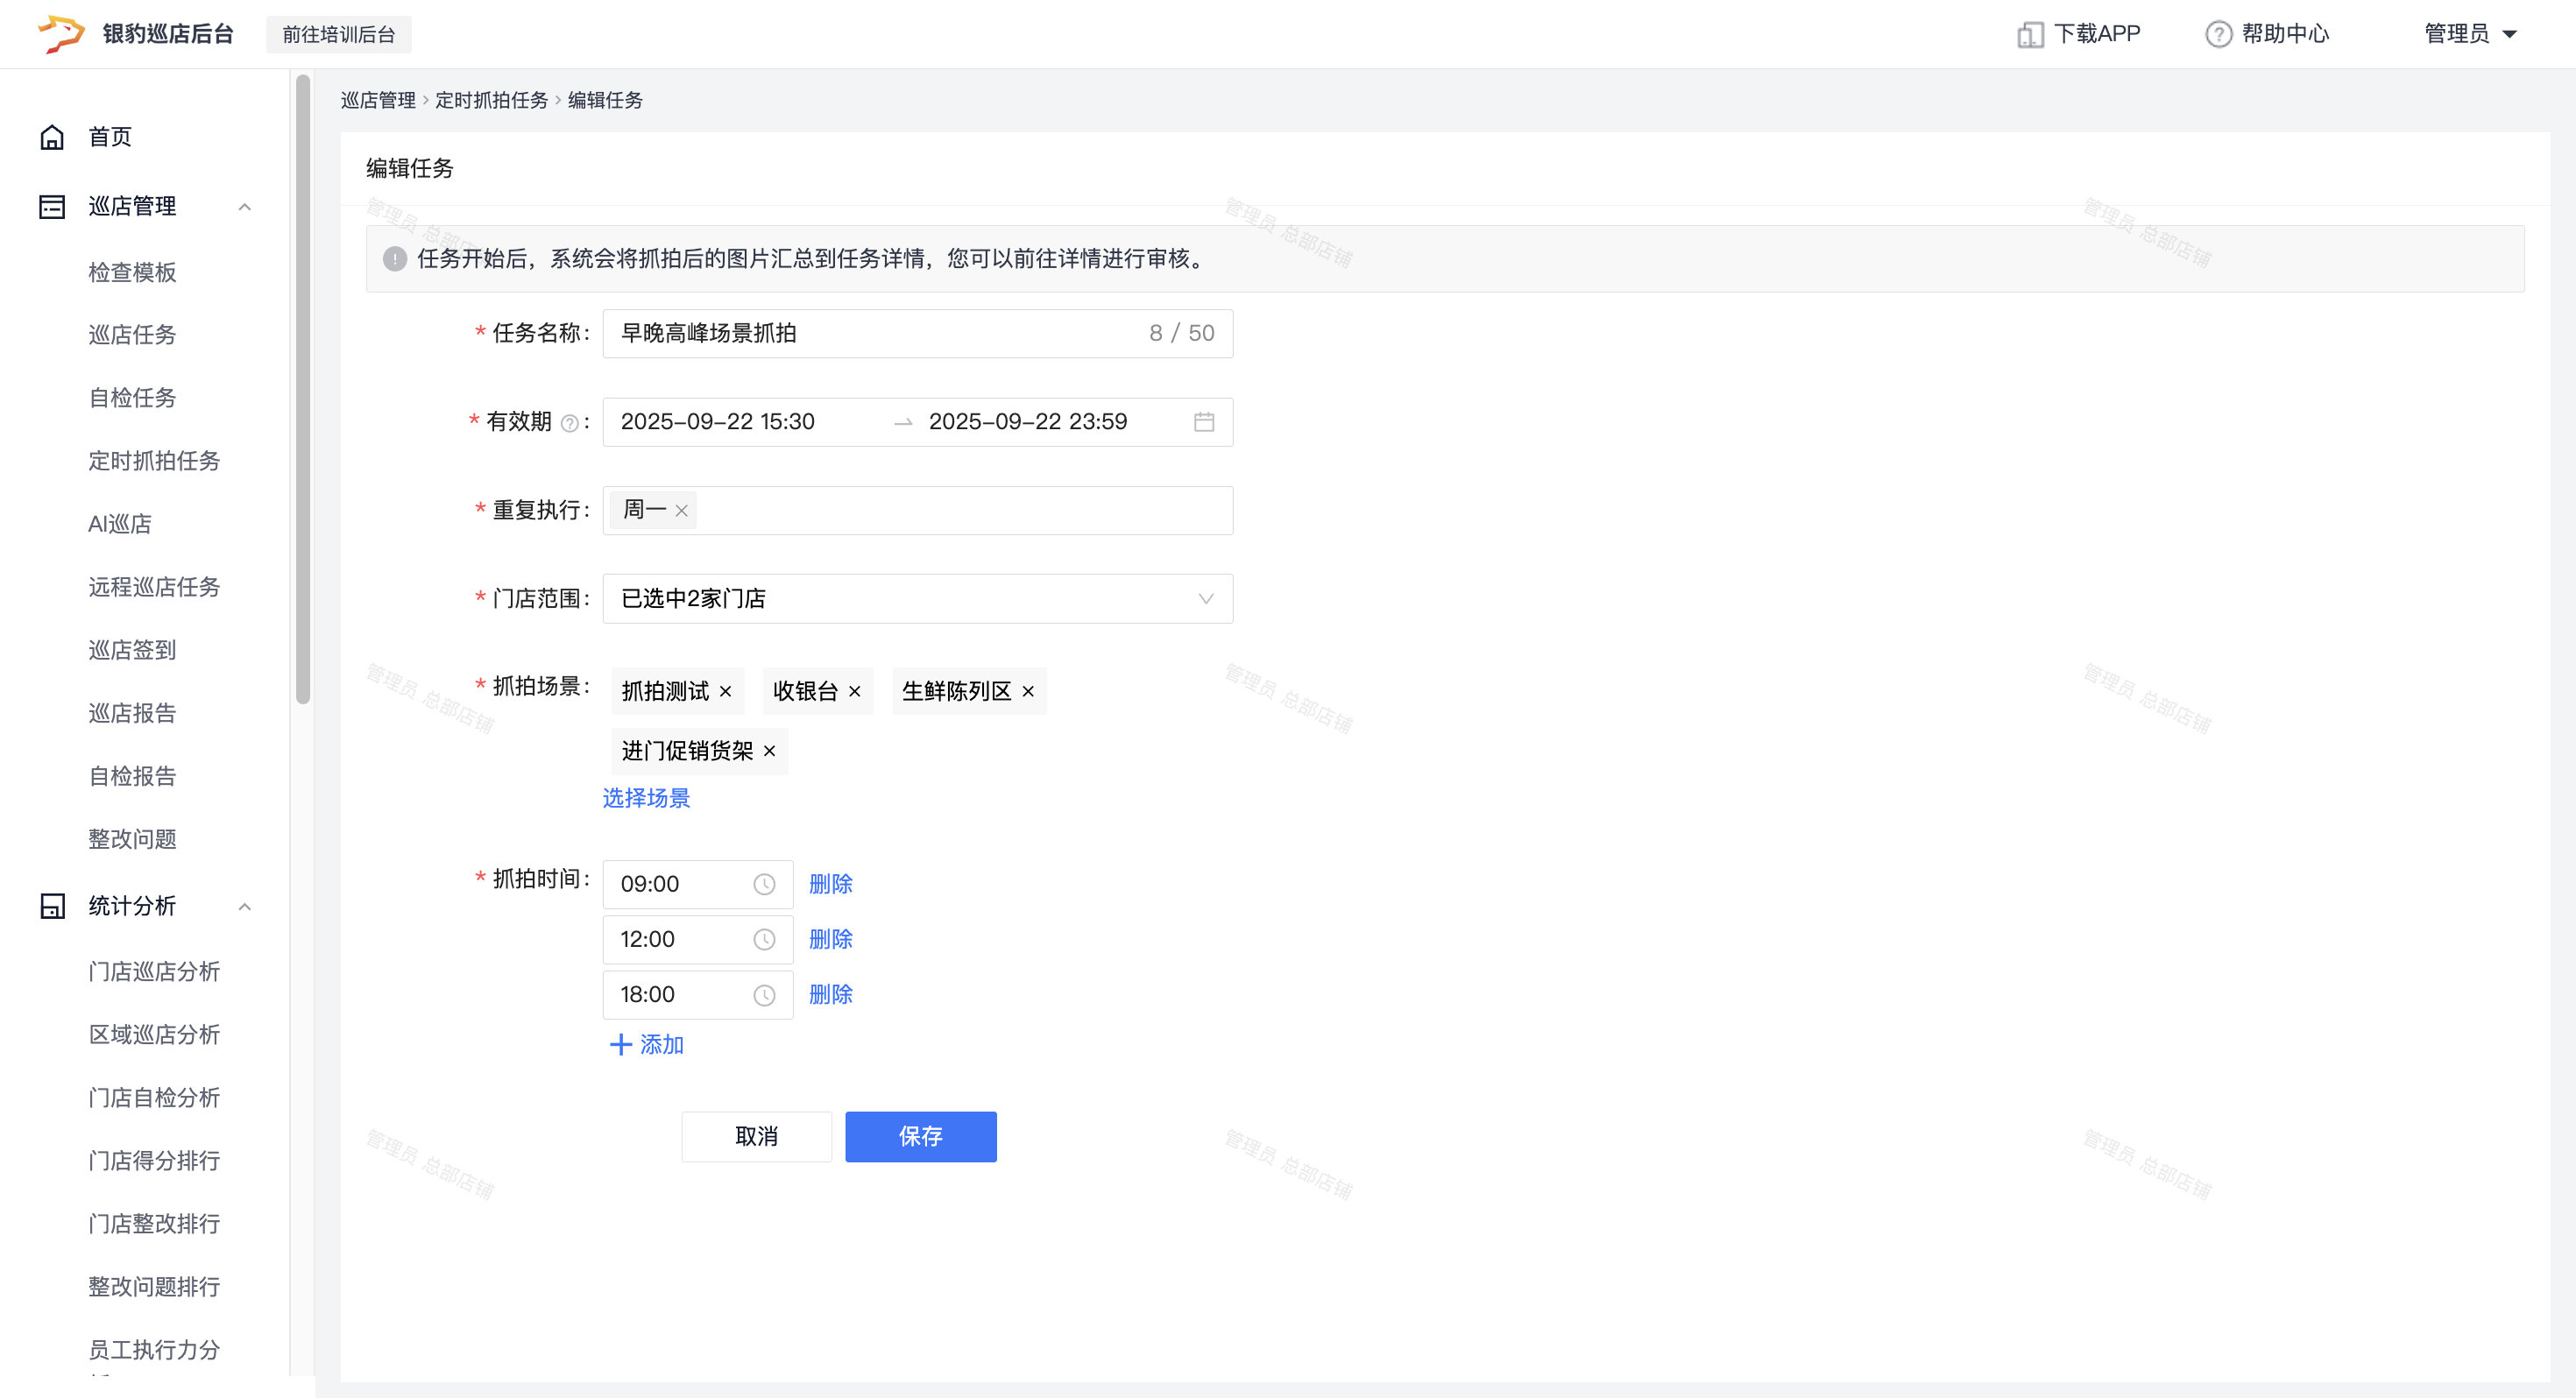Screen dimensions: 2576x1398
Task: Click the sidebar vertical scrollbar
Action: coord(302,390)
